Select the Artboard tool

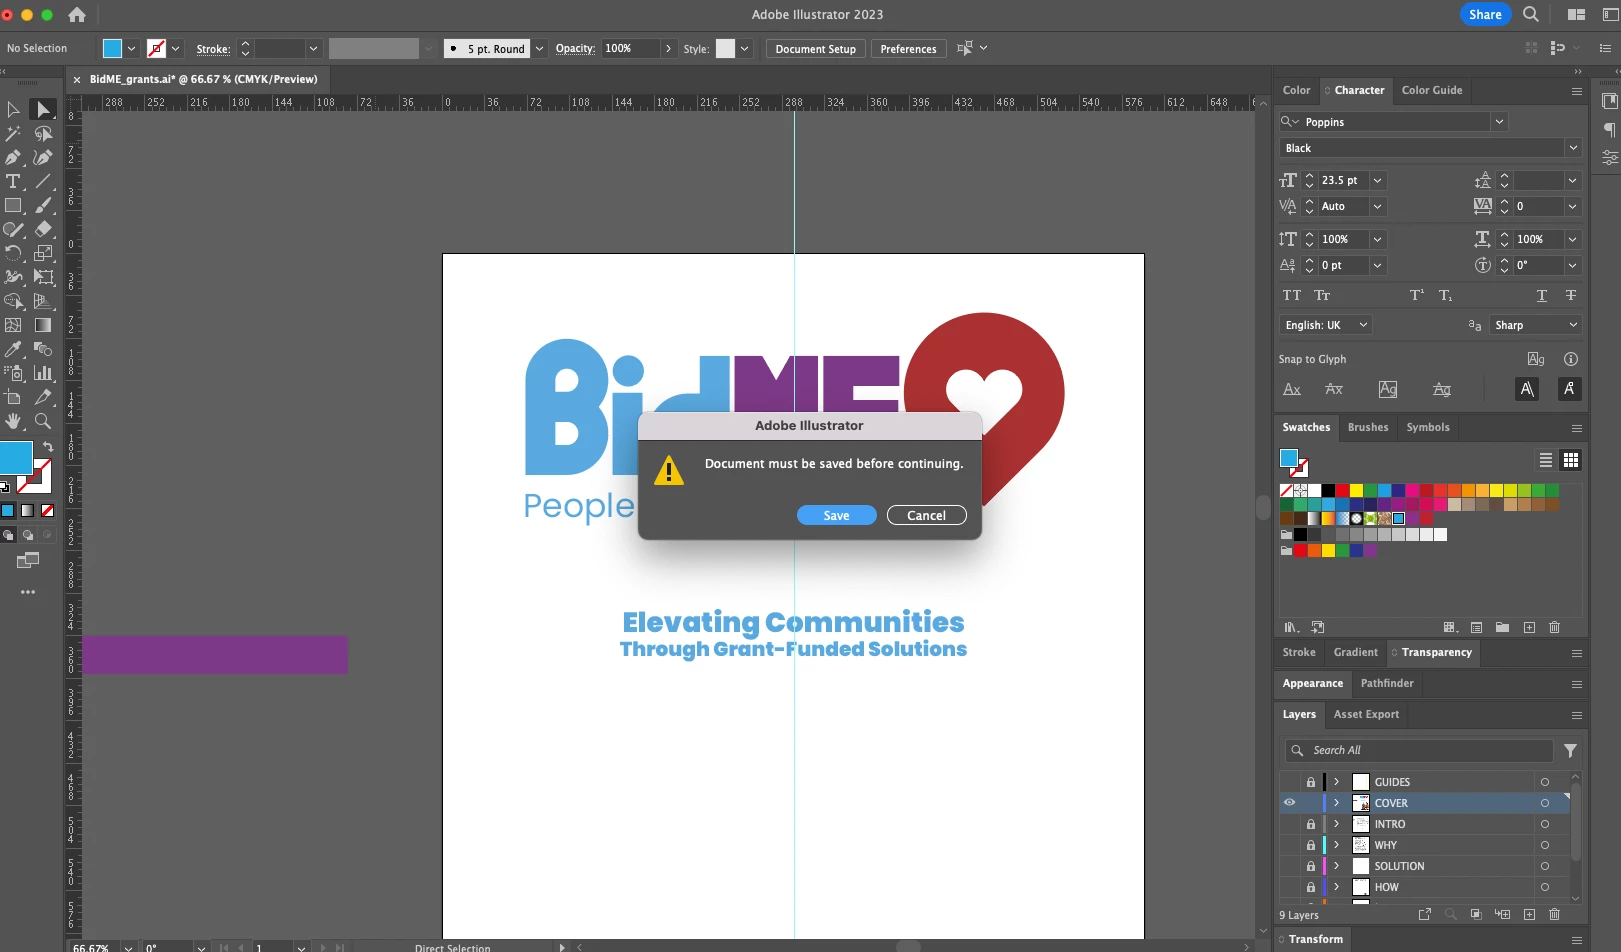(x=13, y=397)
